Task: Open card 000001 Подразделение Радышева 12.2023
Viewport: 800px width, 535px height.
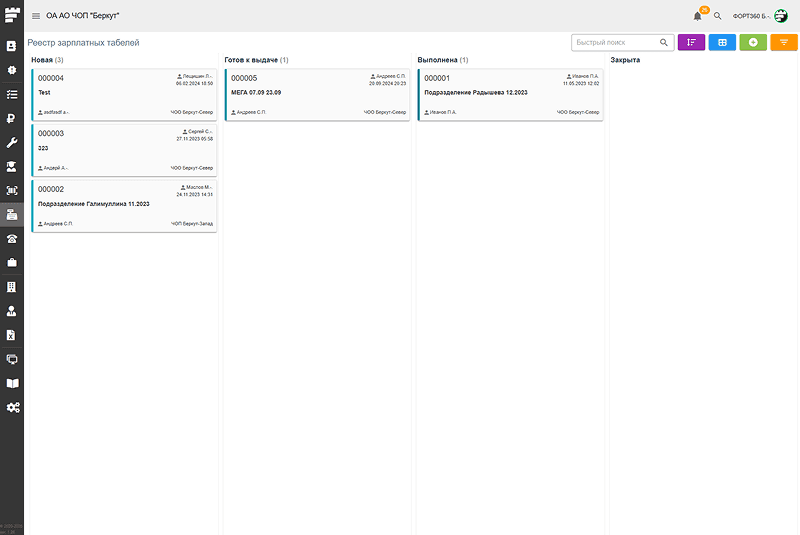Action: pos(510,94)
